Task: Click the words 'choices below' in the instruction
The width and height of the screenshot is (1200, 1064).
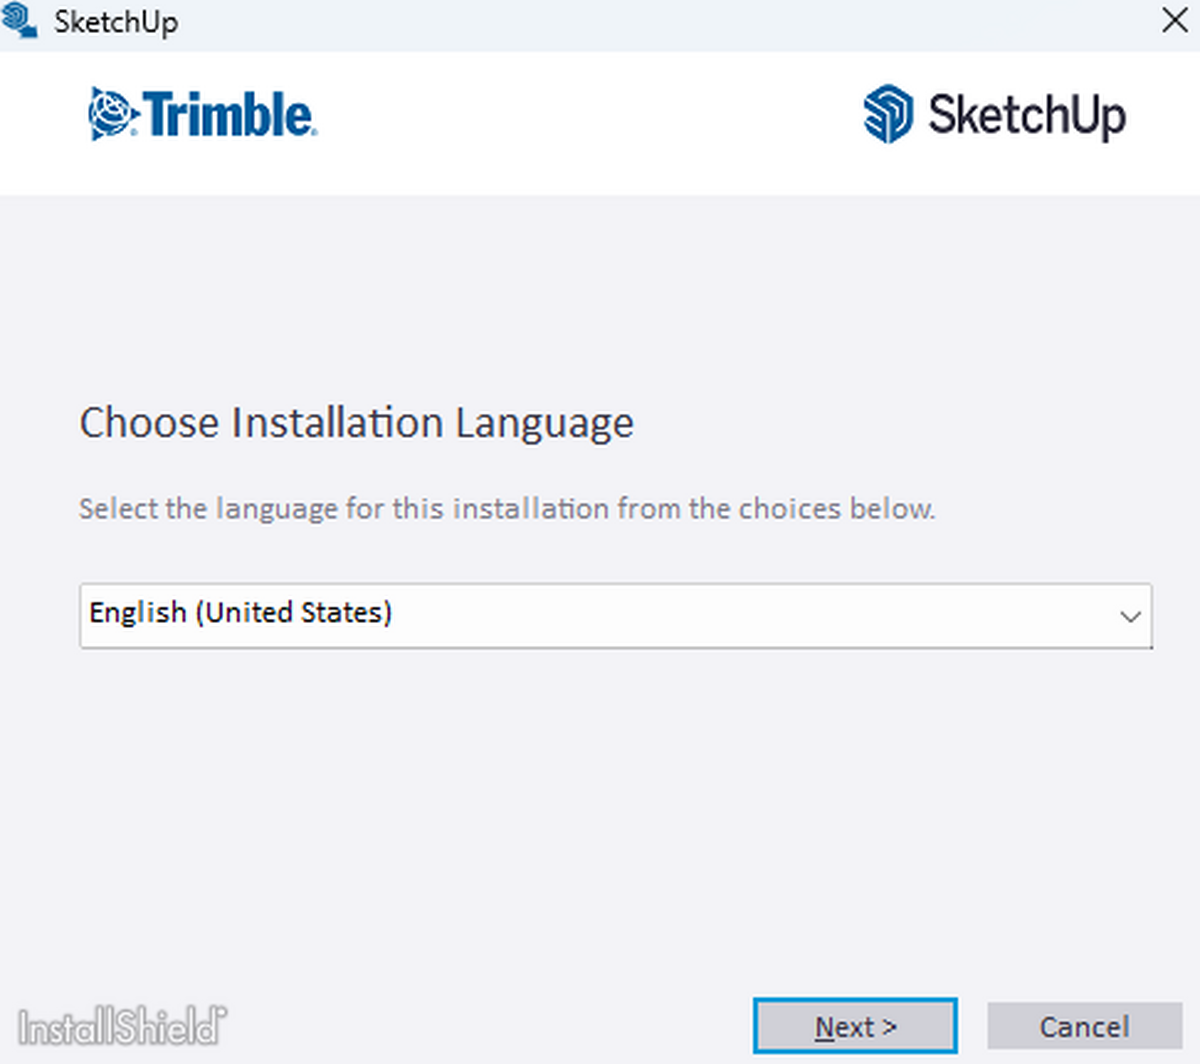Action: click(836, 509)
